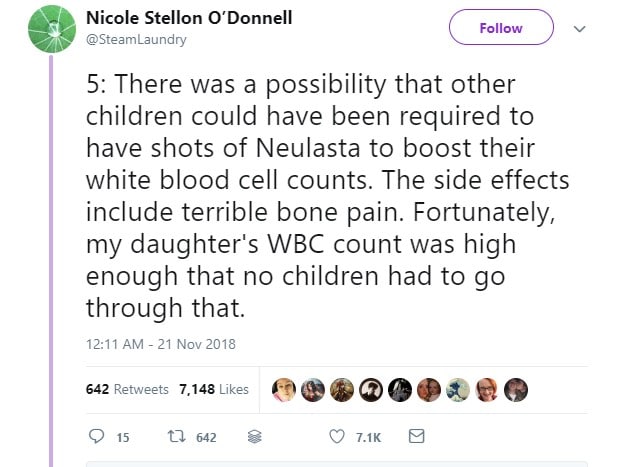The height and width of the screenshot is (467, 623).
Task: Click the Great Wave liker avatar
Action: (x=458, y=389)
